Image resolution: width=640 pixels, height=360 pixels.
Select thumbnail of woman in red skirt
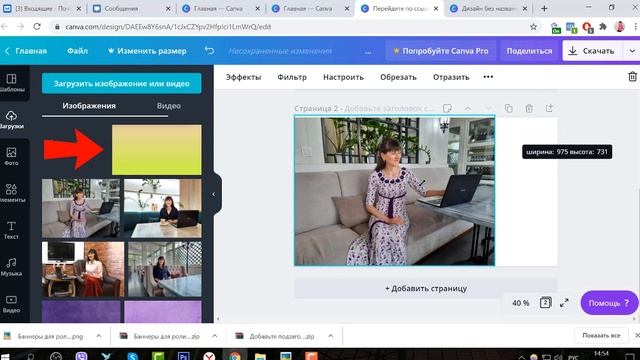(x=83, y=269)
